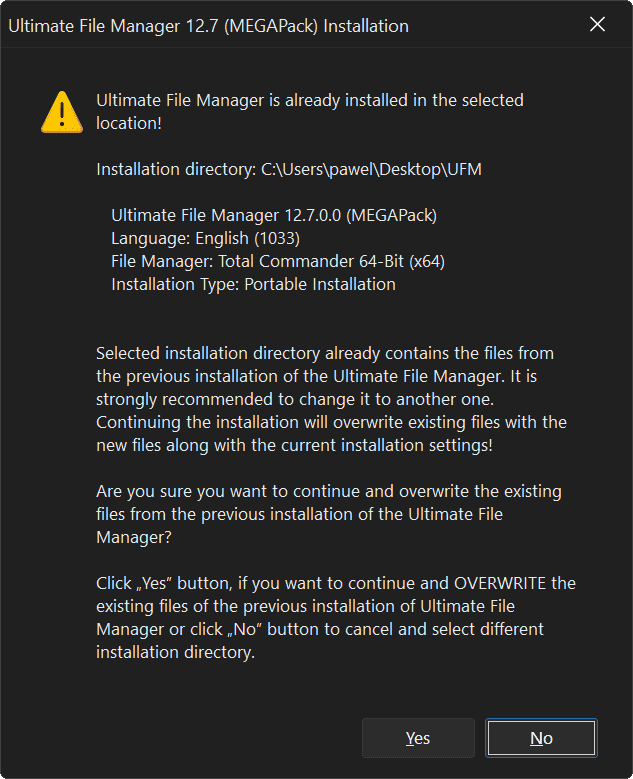Click the 'Installation directory:' label
The width and height of the screenshot is (633, 779).
tap(176, 169)
